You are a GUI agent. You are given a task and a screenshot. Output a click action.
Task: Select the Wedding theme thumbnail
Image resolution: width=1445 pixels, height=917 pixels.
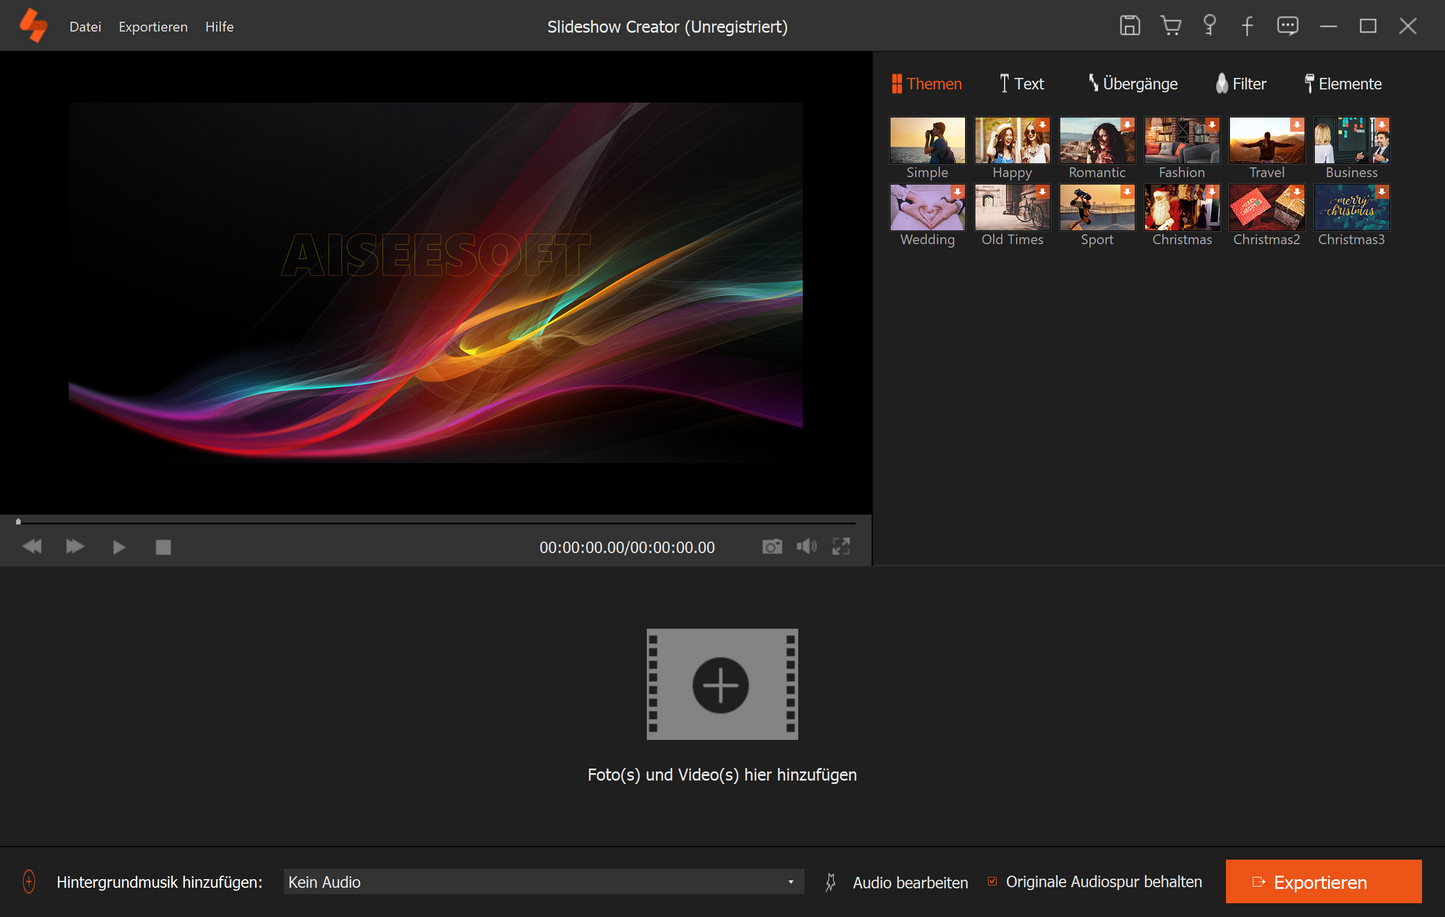coord(927,208)
